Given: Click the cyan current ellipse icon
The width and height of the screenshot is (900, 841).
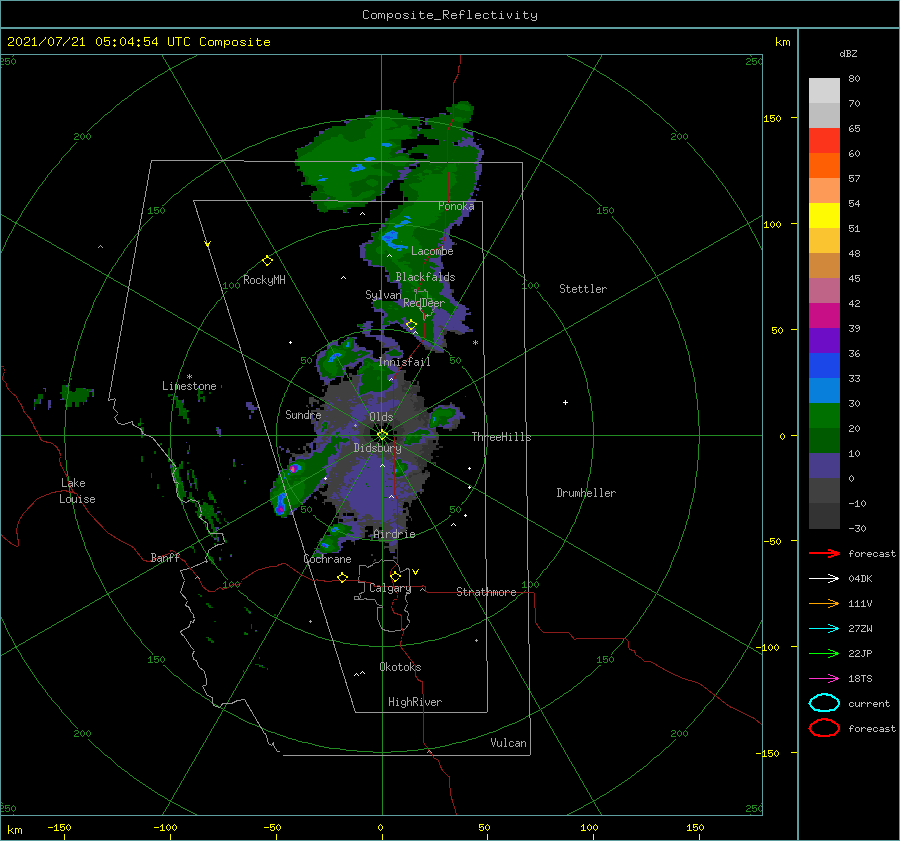Looking at the screenshot, I should tap(824, 703).
